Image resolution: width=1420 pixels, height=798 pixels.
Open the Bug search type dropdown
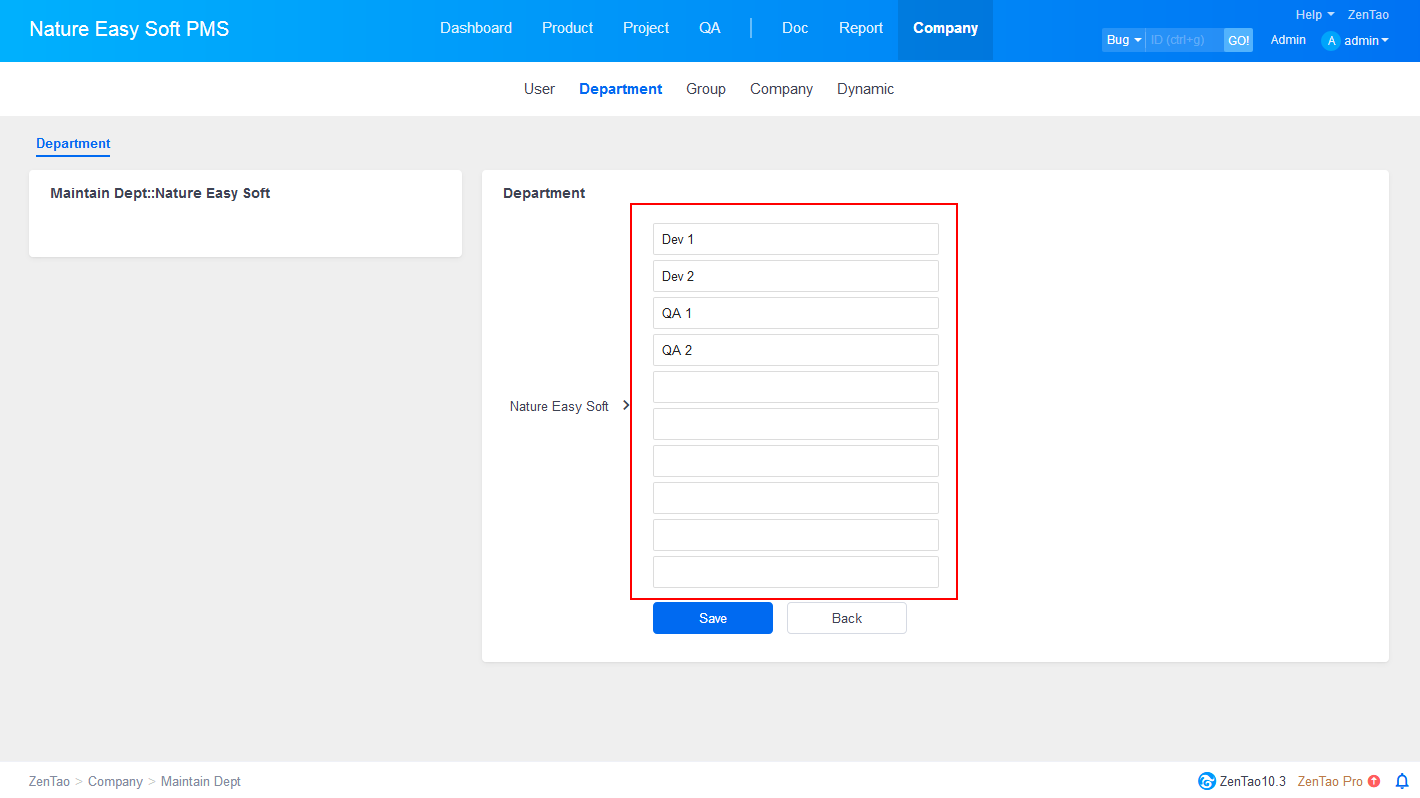pyautogui.click(x=1123, y=40)
